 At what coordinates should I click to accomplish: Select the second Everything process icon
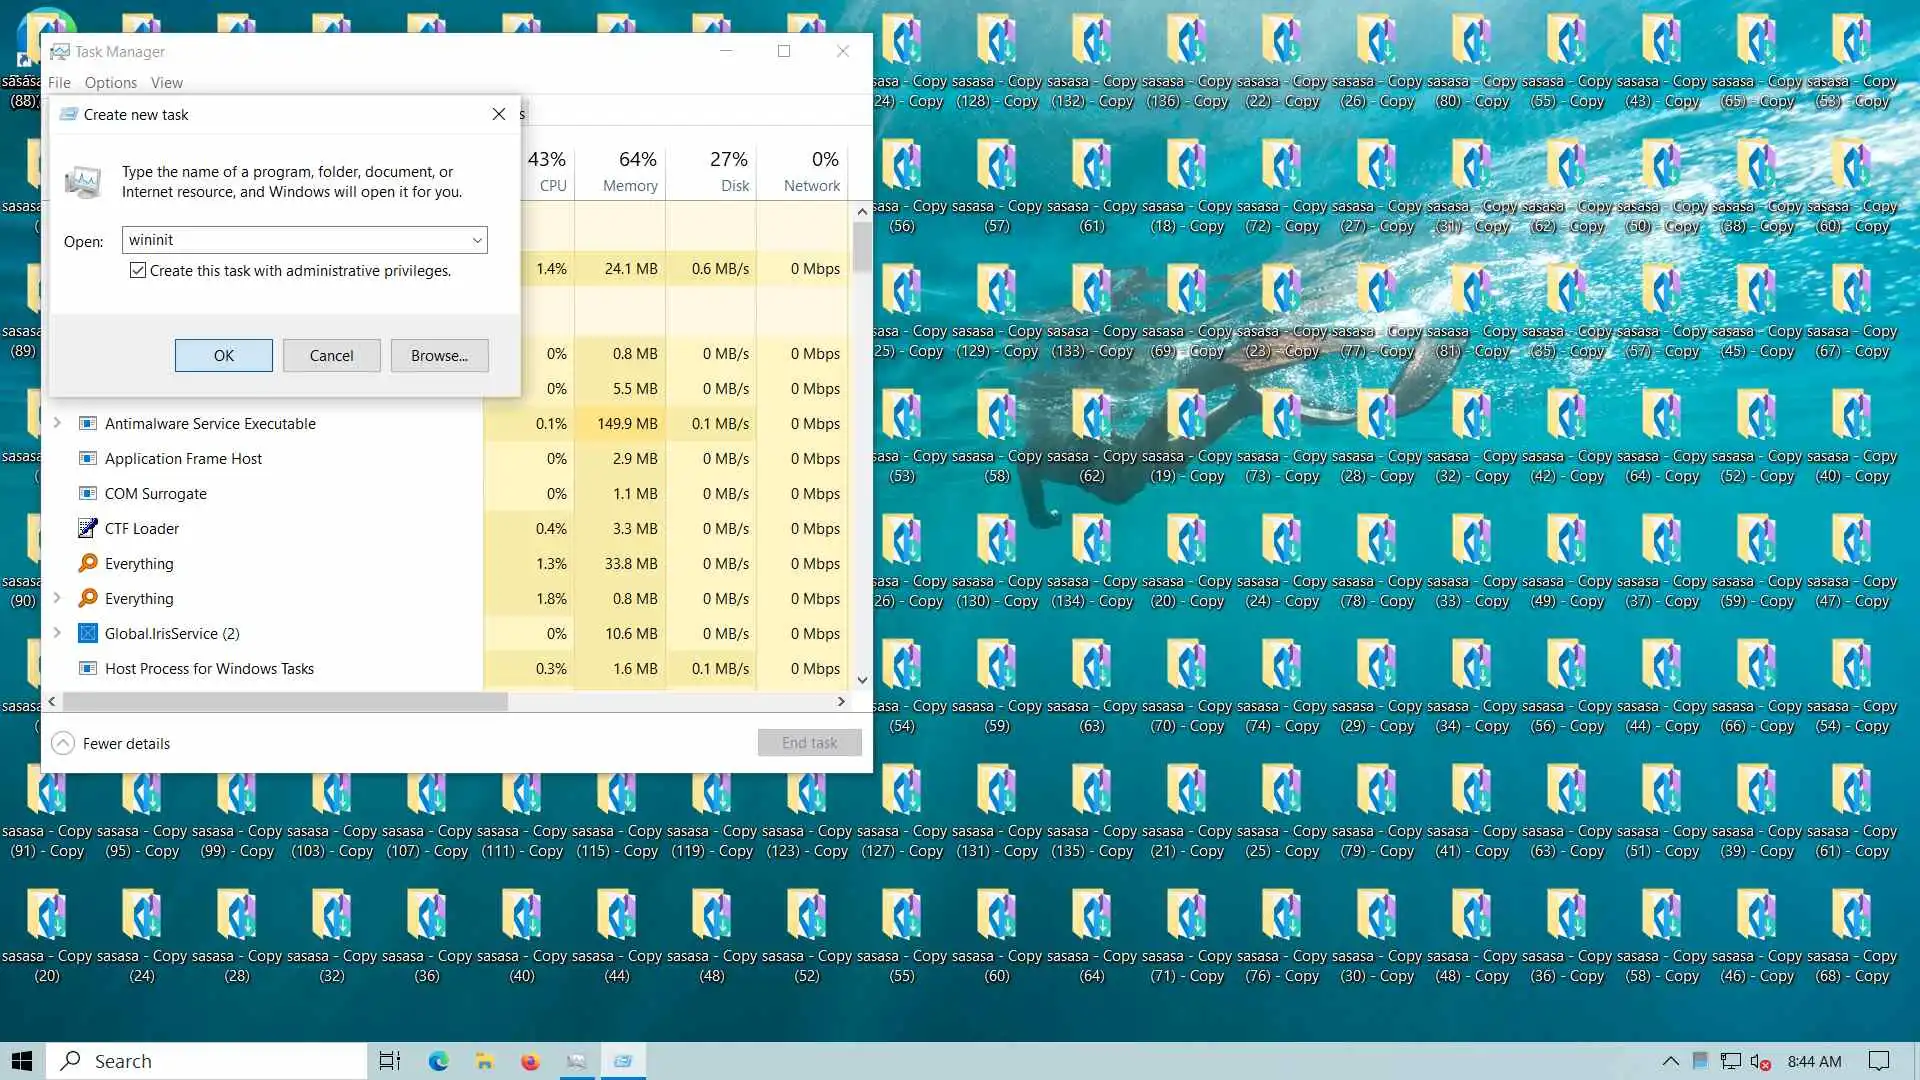coord(88,598)
